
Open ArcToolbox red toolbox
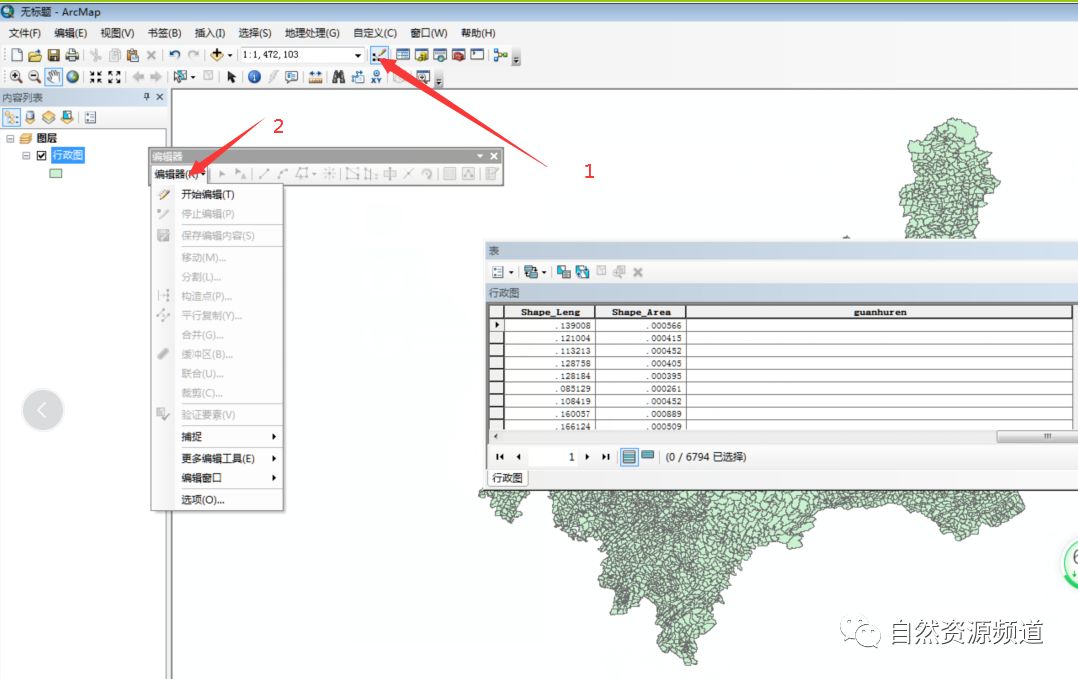pos(459,55)
